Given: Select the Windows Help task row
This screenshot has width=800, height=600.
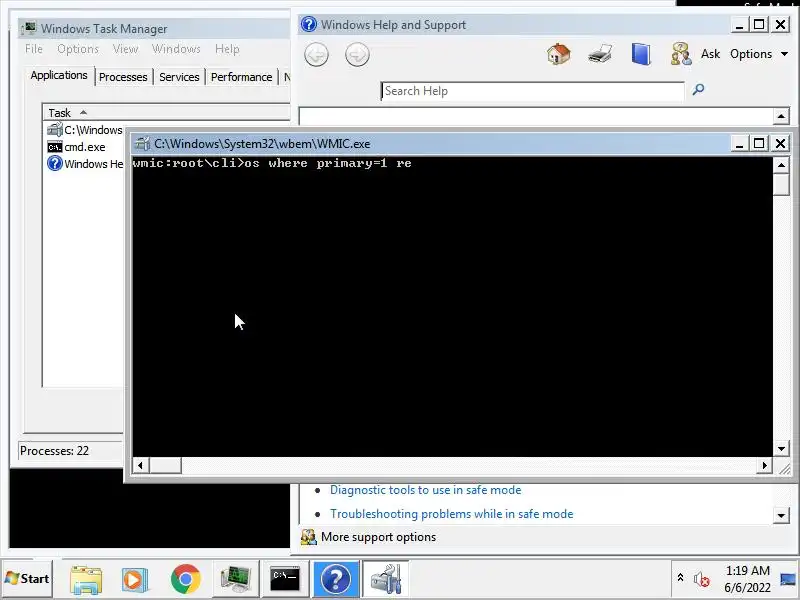Looking at the screenshot, I should click(84, 164).
